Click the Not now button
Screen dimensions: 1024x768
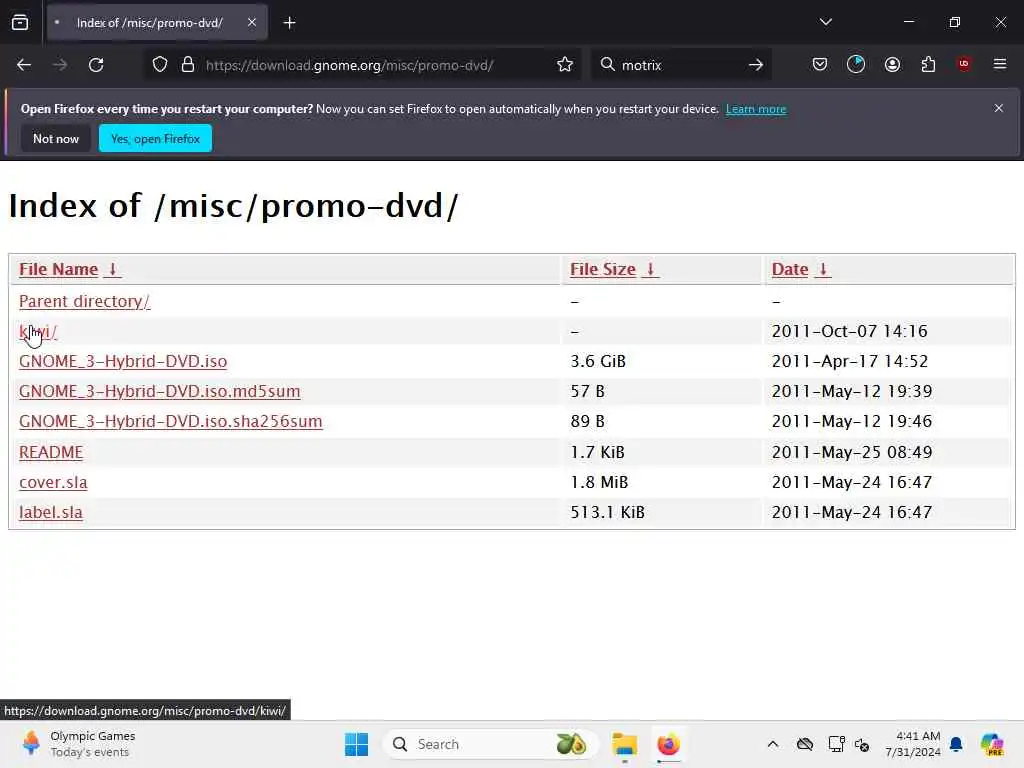[x=56, y=138]
